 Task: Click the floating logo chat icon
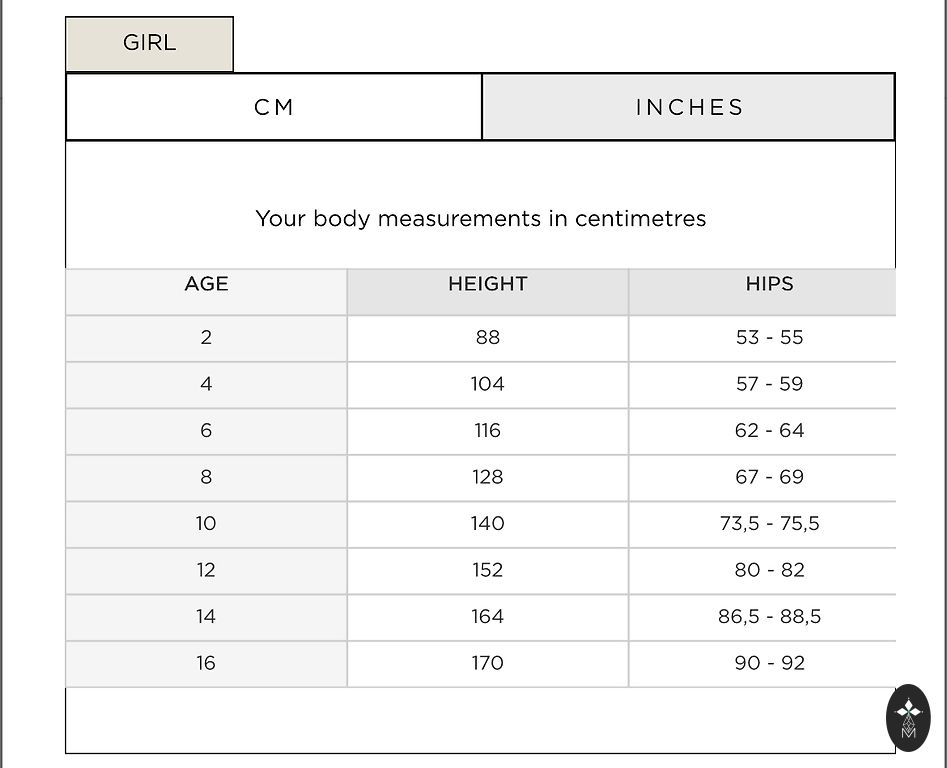pos(908,717)
